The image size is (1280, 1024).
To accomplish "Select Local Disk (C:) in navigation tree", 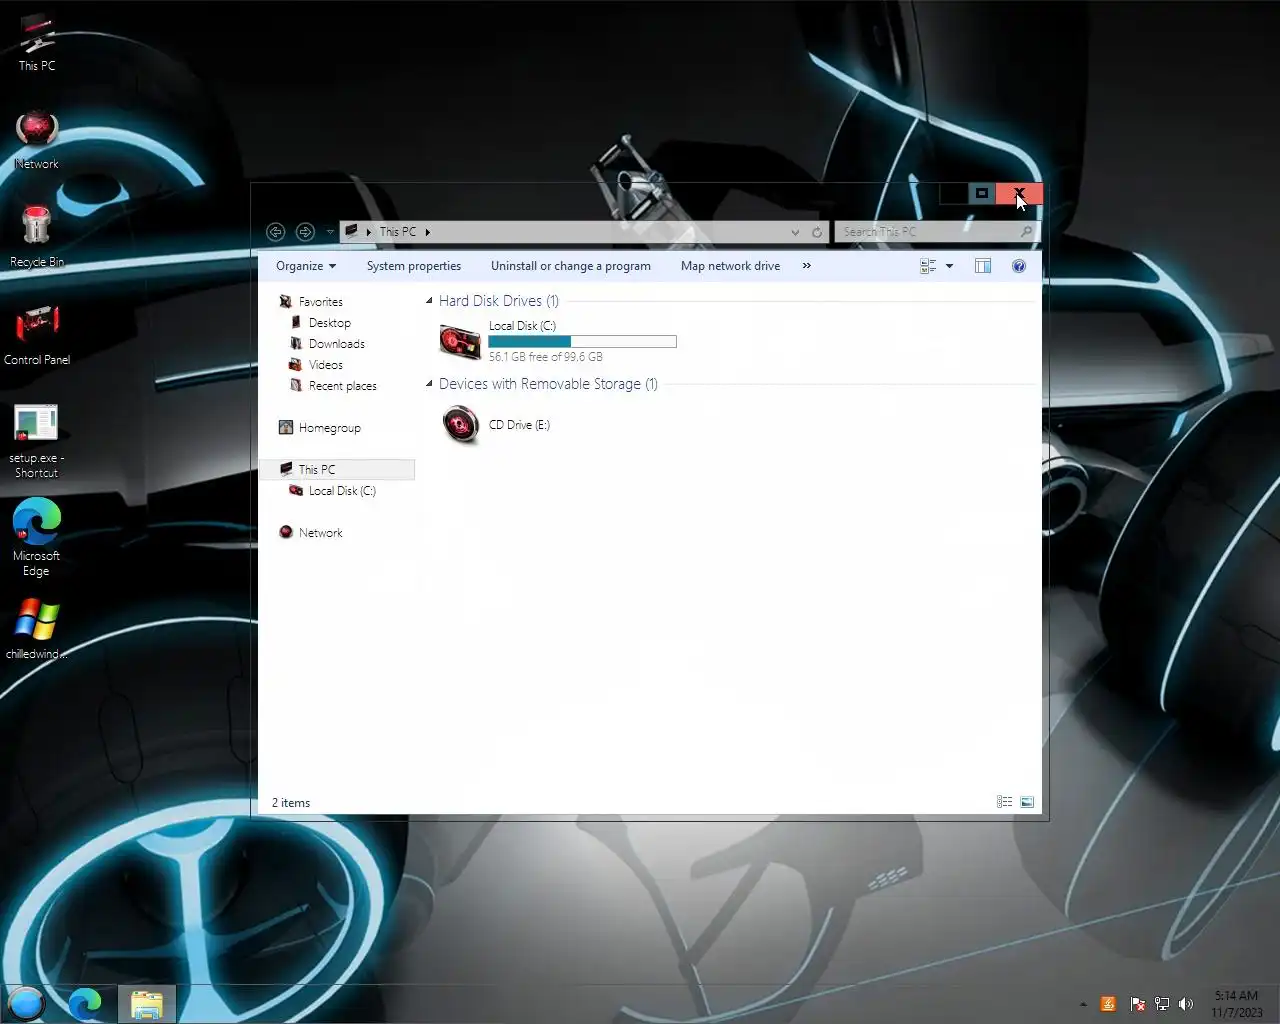I will coord(342,491).
